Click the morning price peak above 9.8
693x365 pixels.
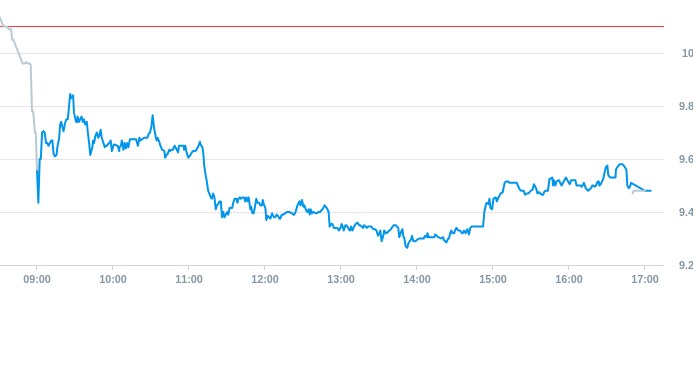(x=71, y=95)
